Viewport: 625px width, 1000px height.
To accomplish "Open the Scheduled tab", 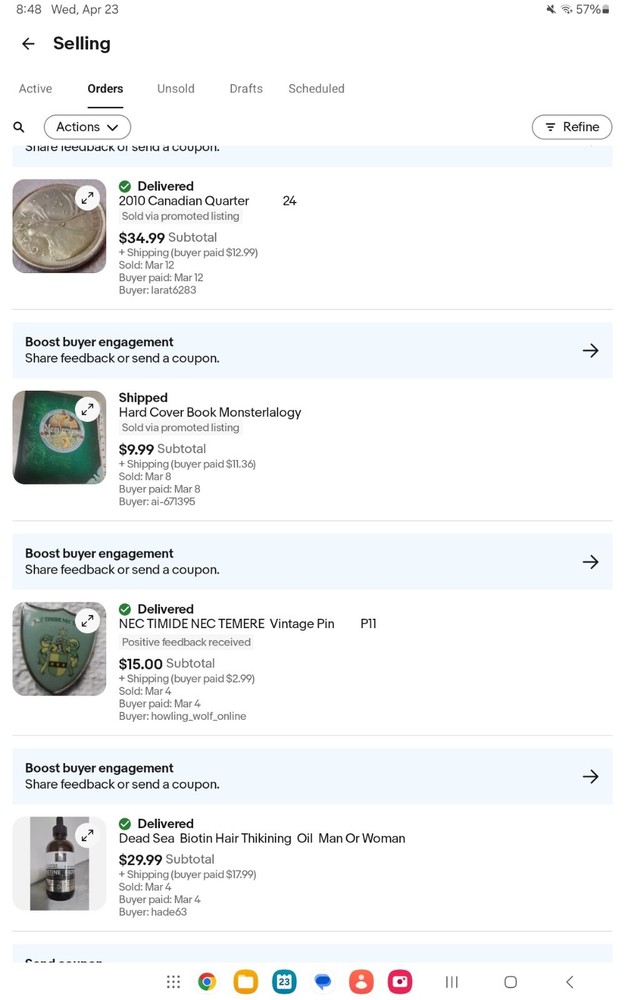I will coord(316,89).
